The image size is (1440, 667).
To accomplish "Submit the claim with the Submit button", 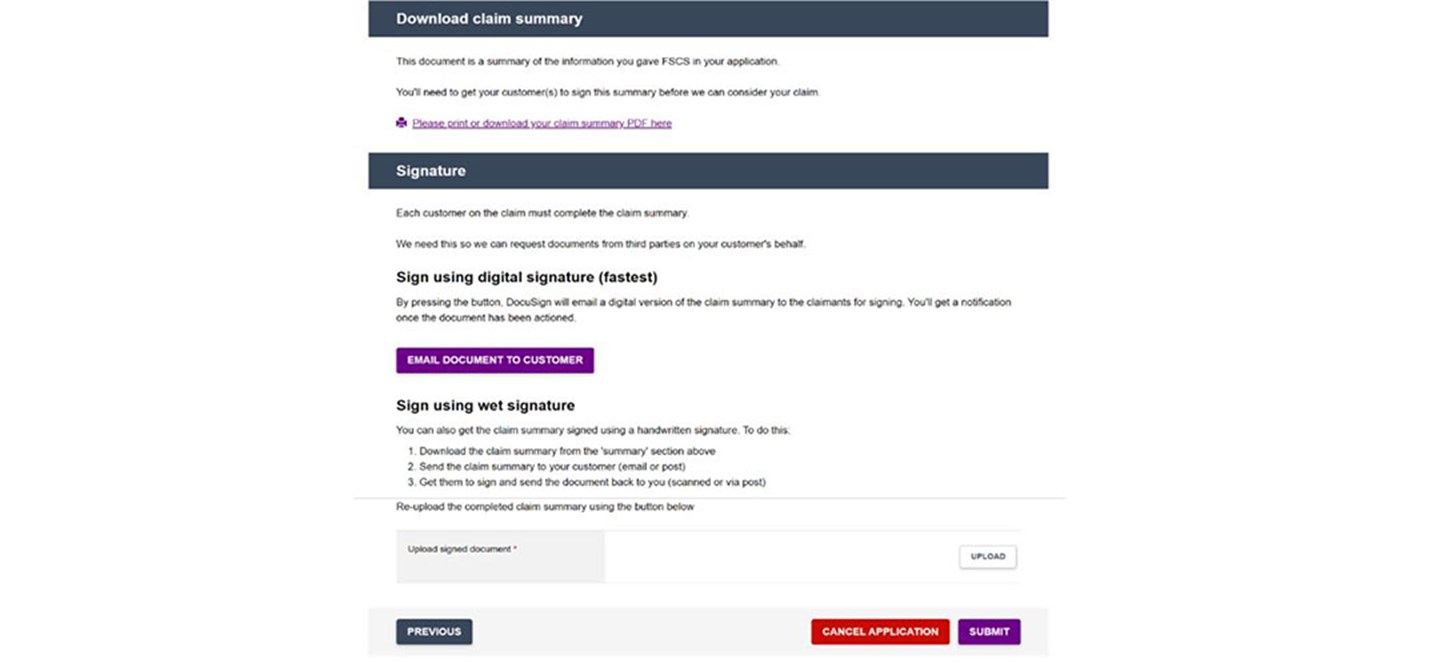I will [989, 632].
